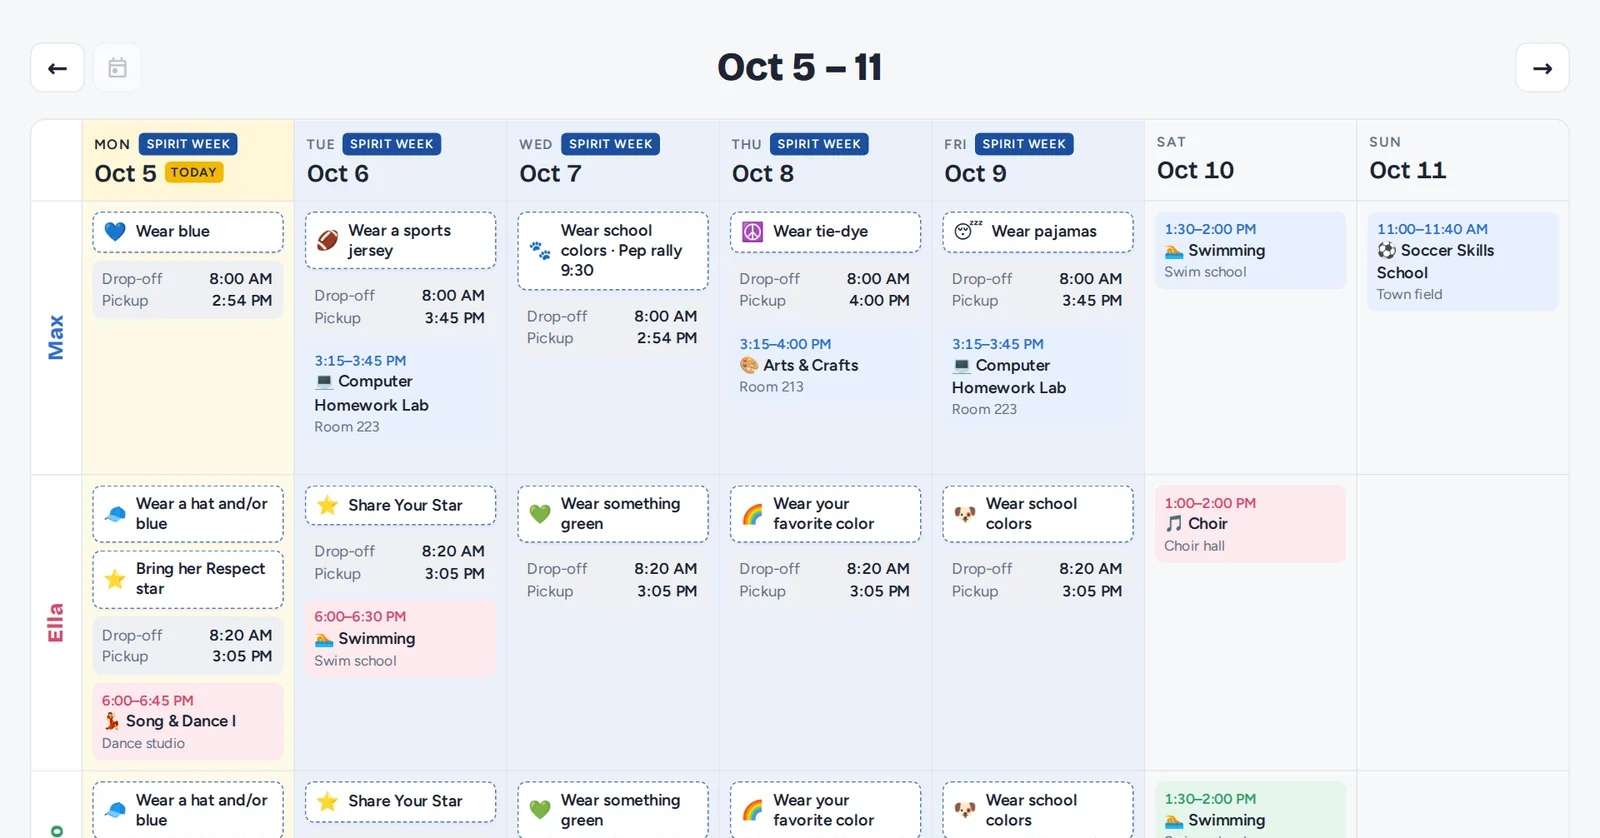Select the Song & Dance I event
The height and width of the screenshot is (838, 1600).
188,721
